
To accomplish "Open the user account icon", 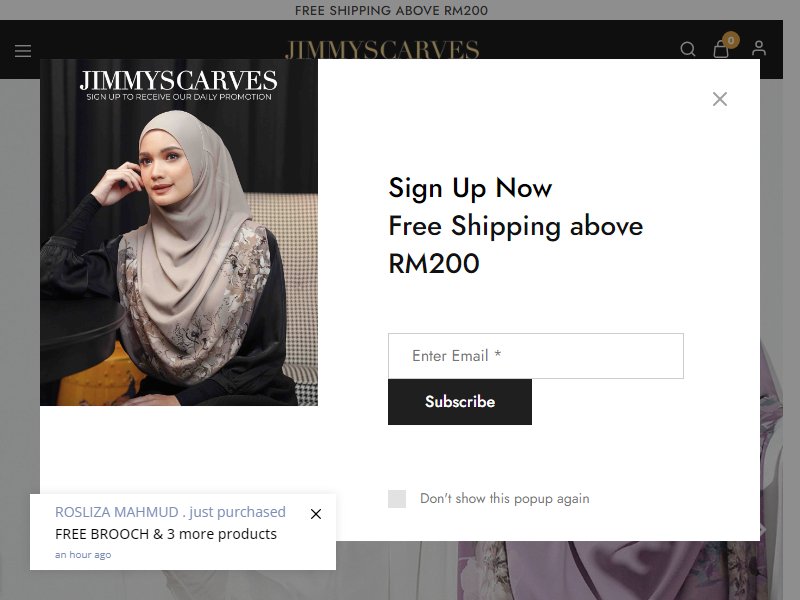I will click(x=759, y=48).
